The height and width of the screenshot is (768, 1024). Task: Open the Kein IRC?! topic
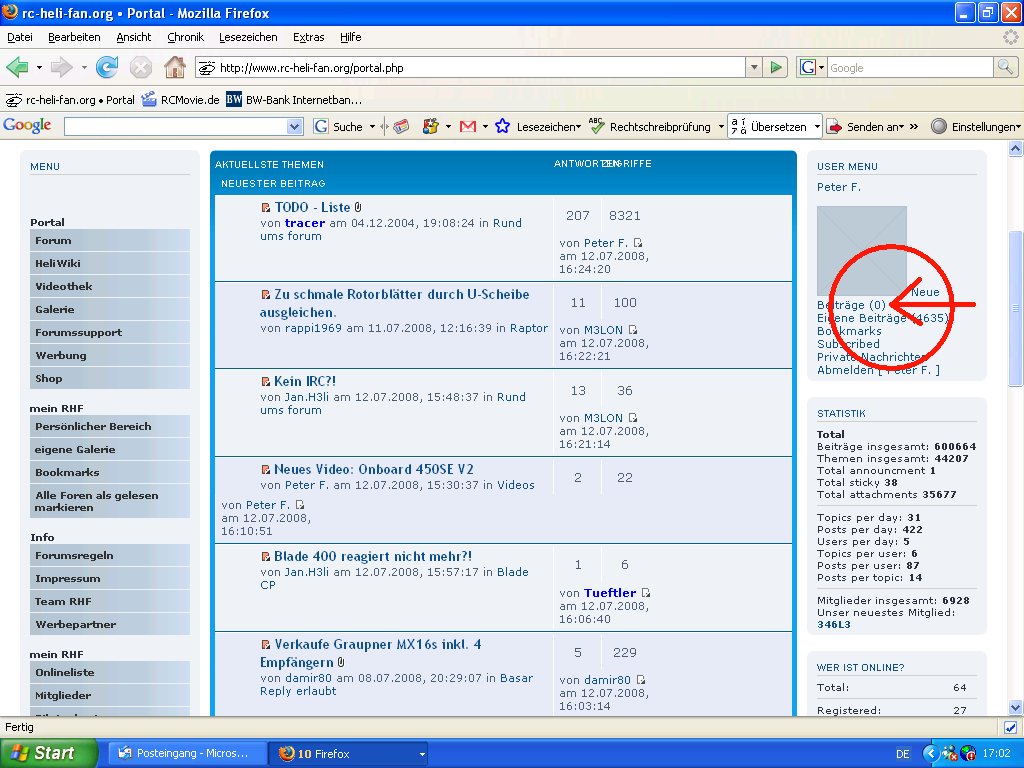pyautogui.click(x=305, y=381)
